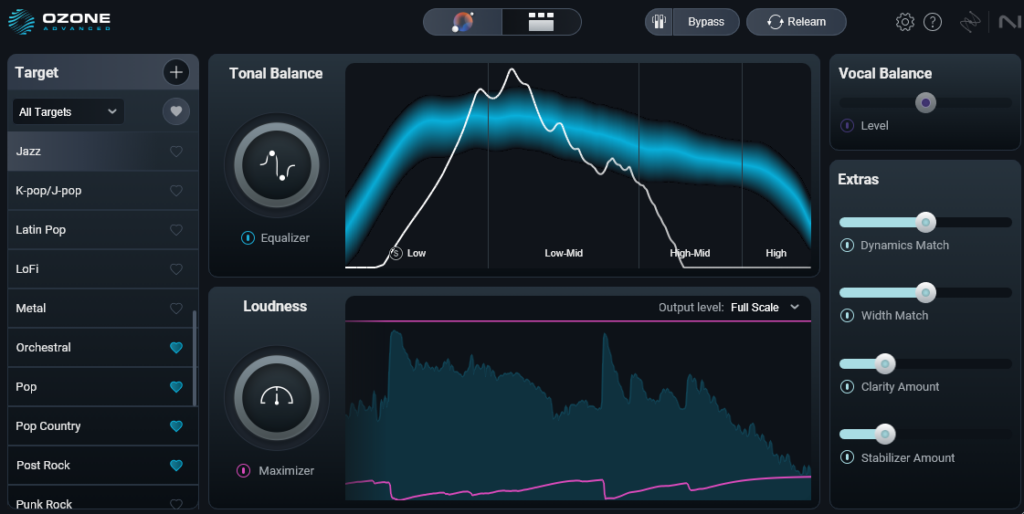Switch to the detailed modules view tab
The width and height of the screenshot is (1024, 514).
pos(541,22)
